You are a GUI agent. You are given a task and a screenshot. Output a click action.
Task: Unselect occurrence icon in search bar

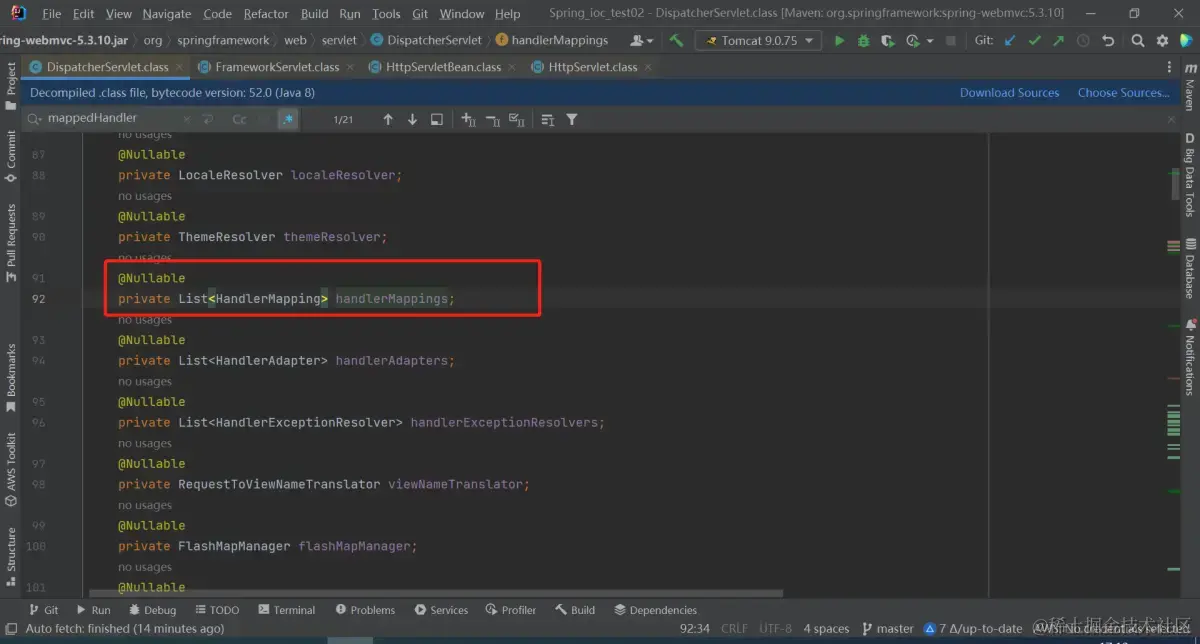point(493,119)
